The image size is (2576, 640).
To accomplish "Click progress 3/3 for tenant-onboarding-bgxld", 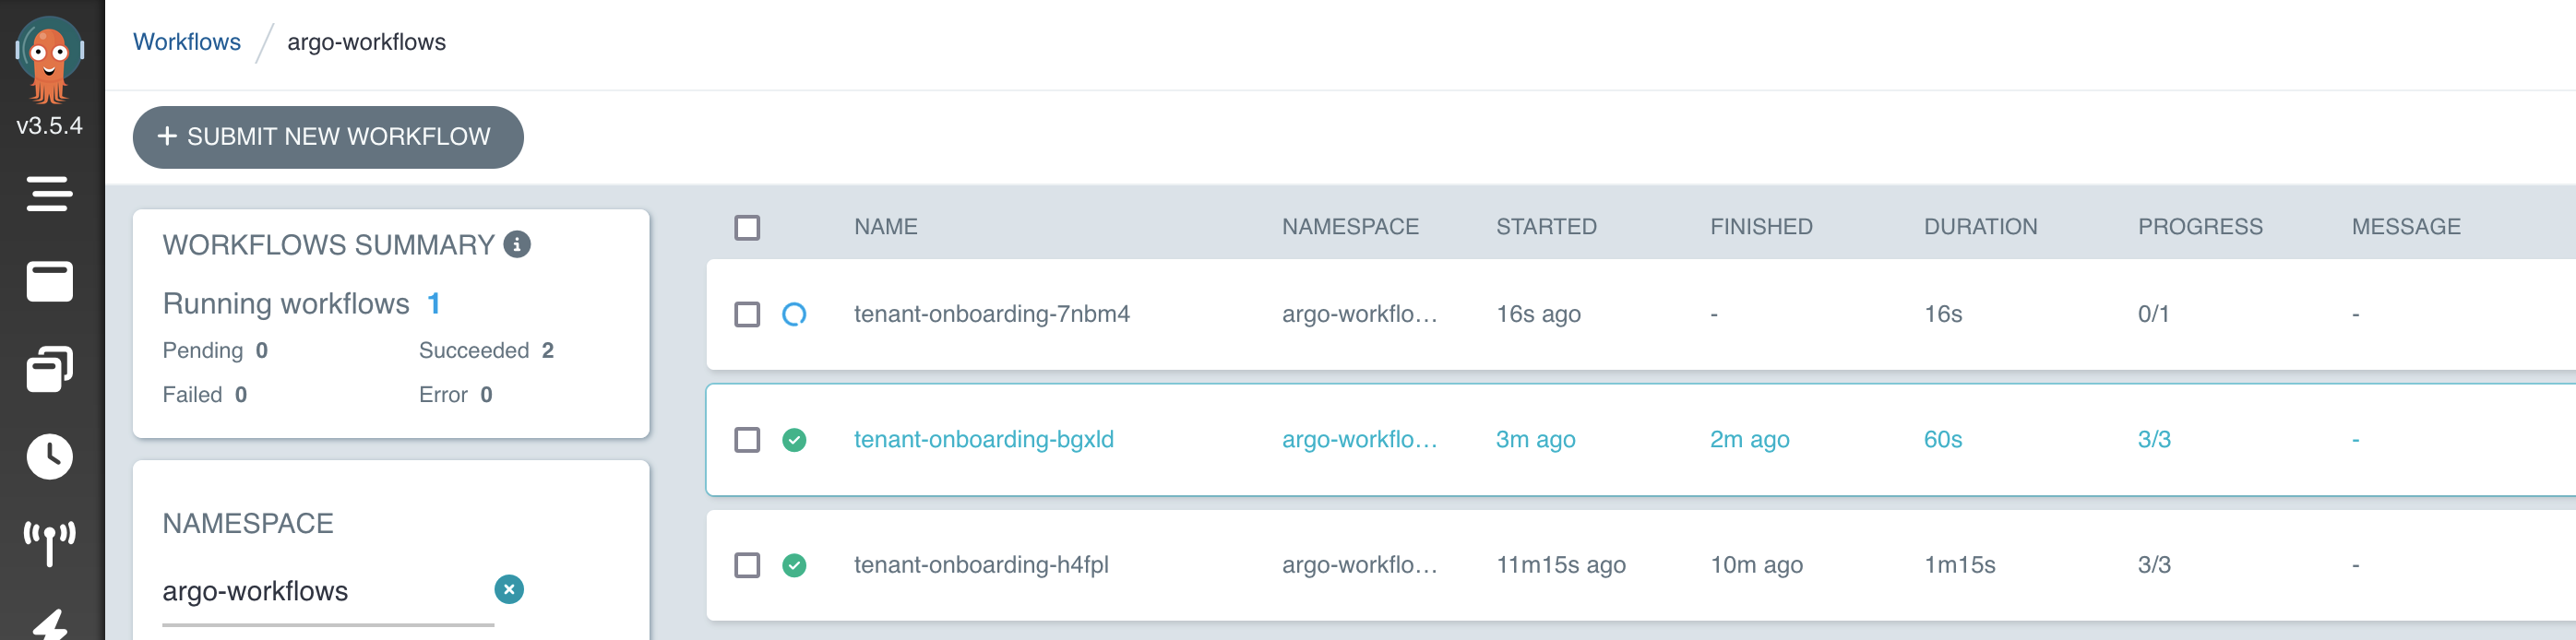I will click(x=2154, y=440).
